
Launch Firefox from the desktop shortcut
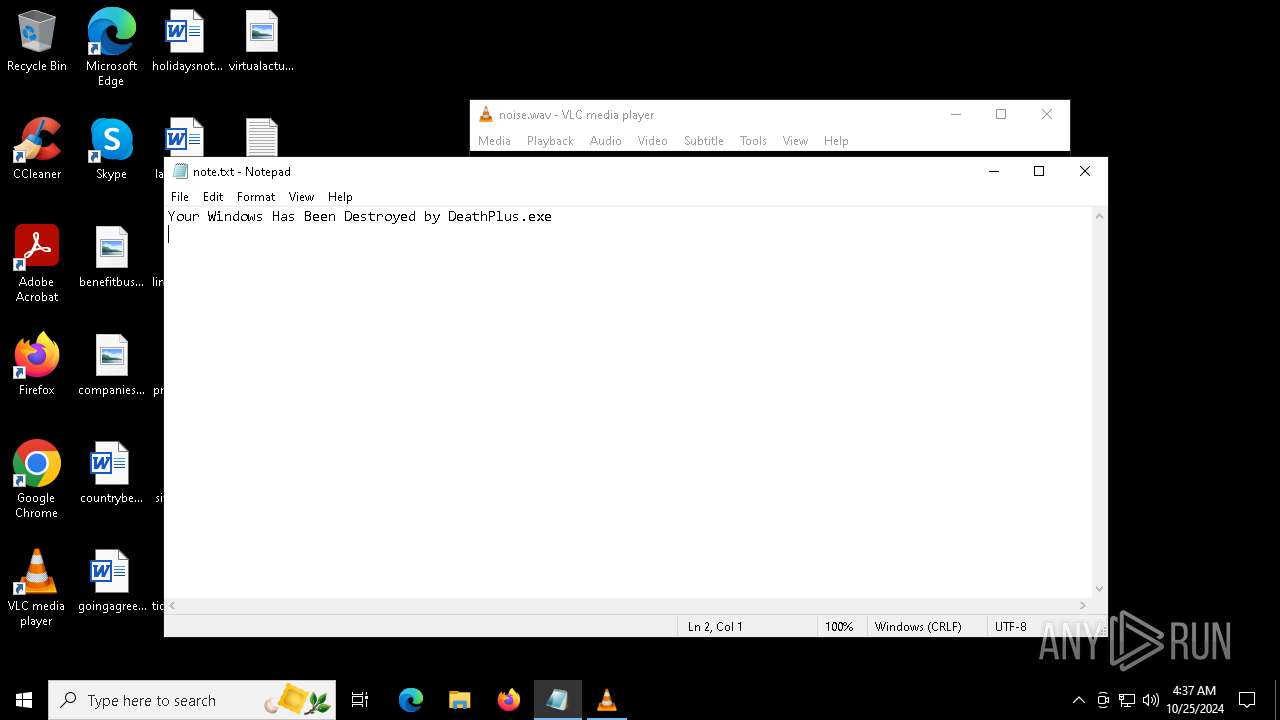37,365
